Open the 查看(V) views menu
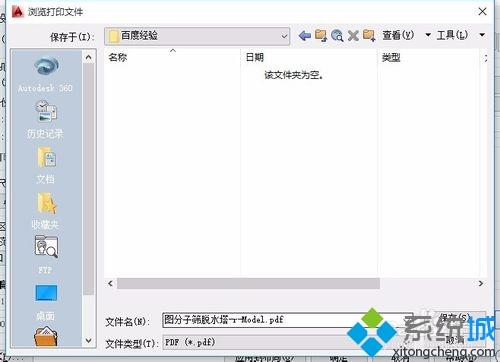The width and height of the screenshot is (500, 362). [398, 35]
